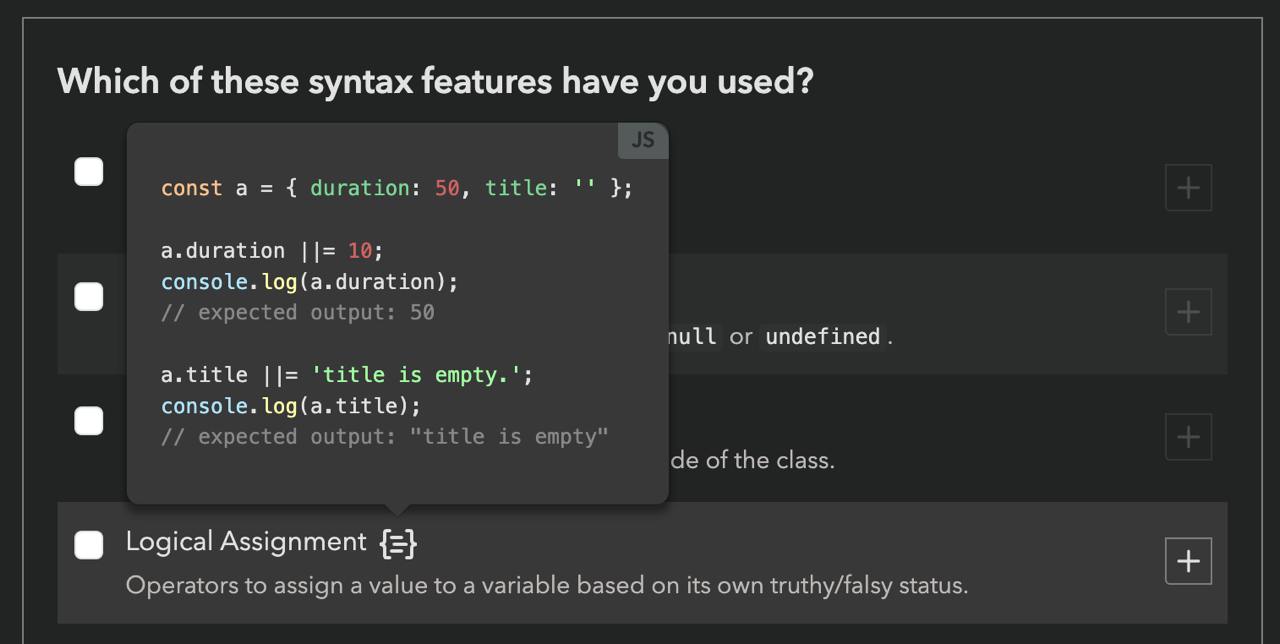
Task: Check the Logical Assignment checkbox
Action: [x=89, y=545]
